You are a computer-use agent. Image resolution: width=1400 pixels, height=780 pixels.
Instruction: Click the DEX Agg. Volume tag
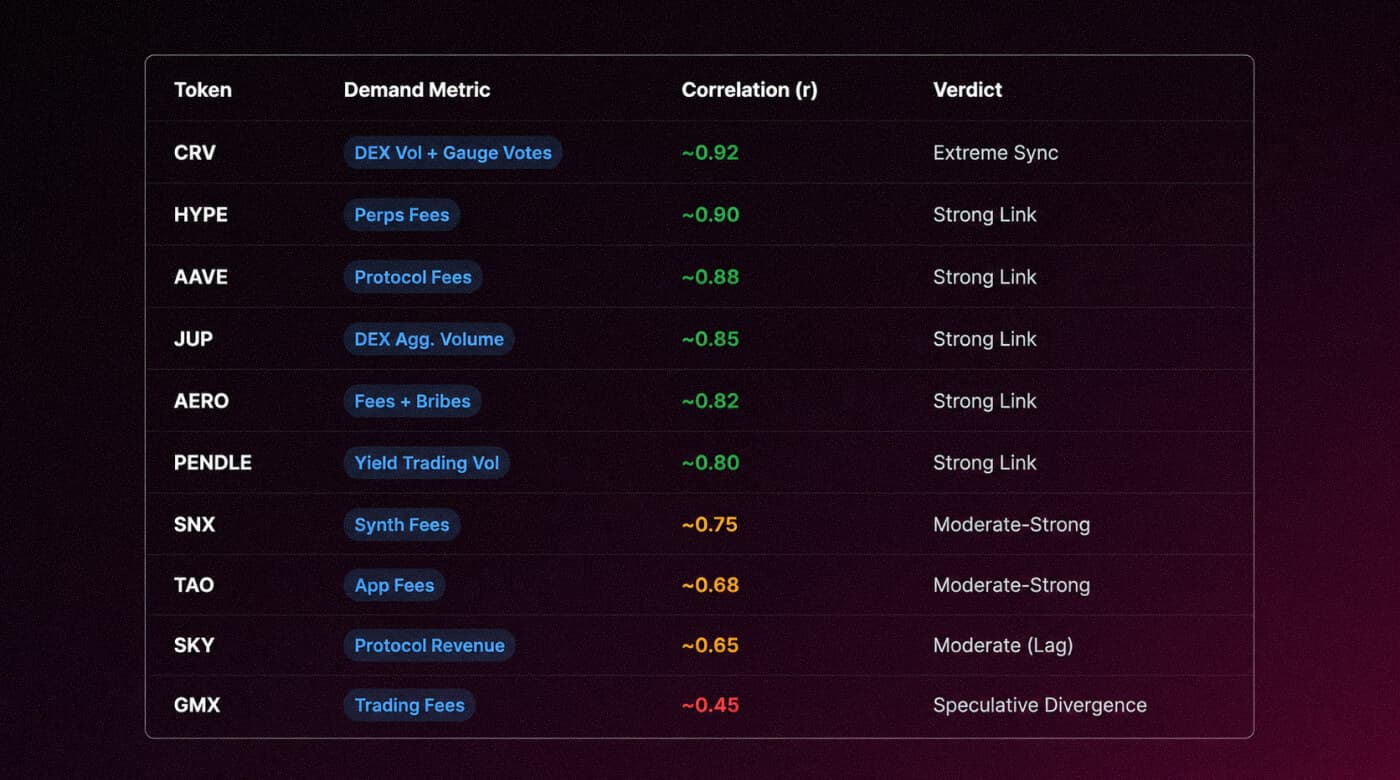click(x=429, y=339)
